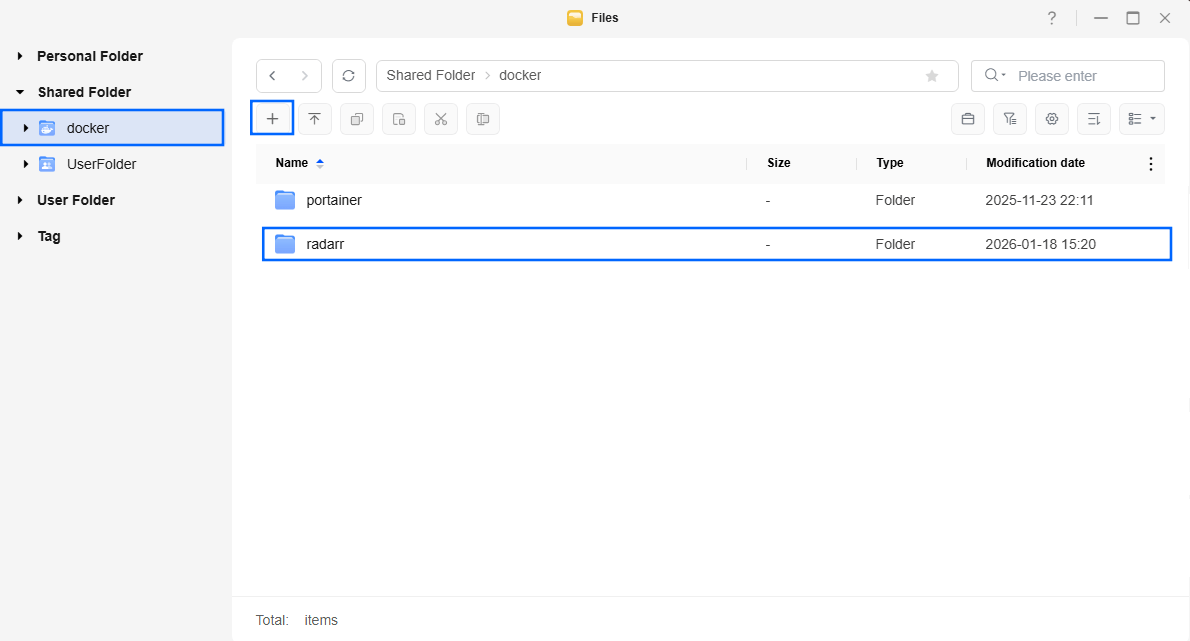Click Shared Folder in breadcrumb path
The width and height of the screenshot is (1190, 641).
point(431,76)
